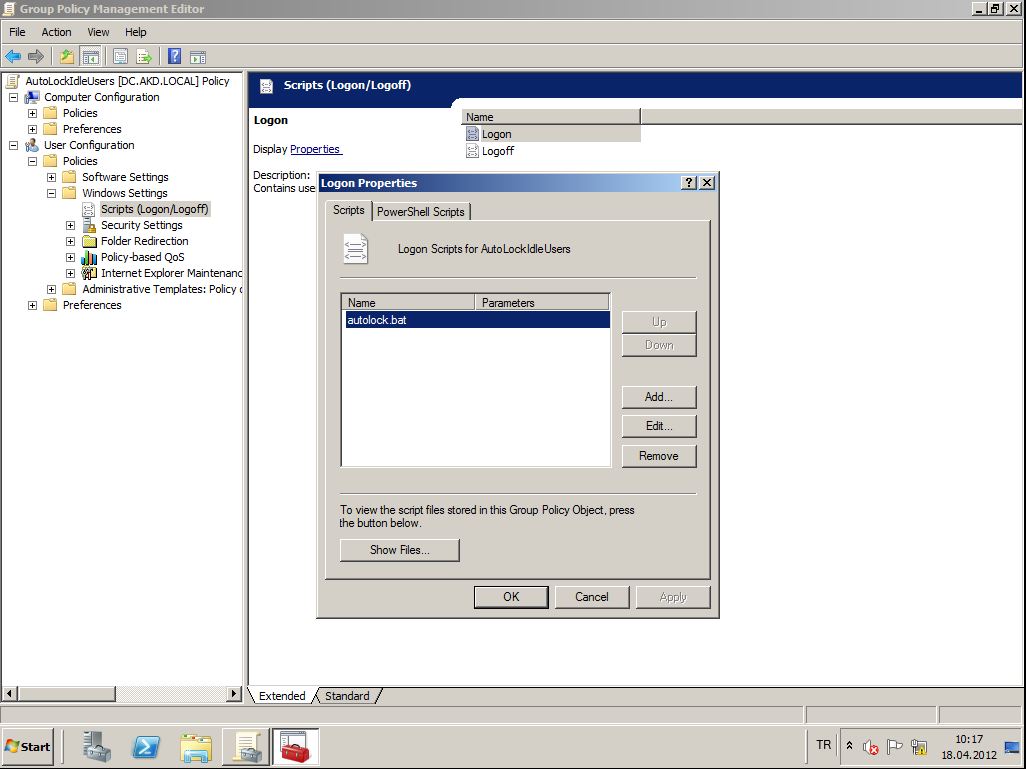Switch to the red toolbox taskbar window
Image resolution: width=1026 pixels, height=769 pixels.
(x=295, y=747)
